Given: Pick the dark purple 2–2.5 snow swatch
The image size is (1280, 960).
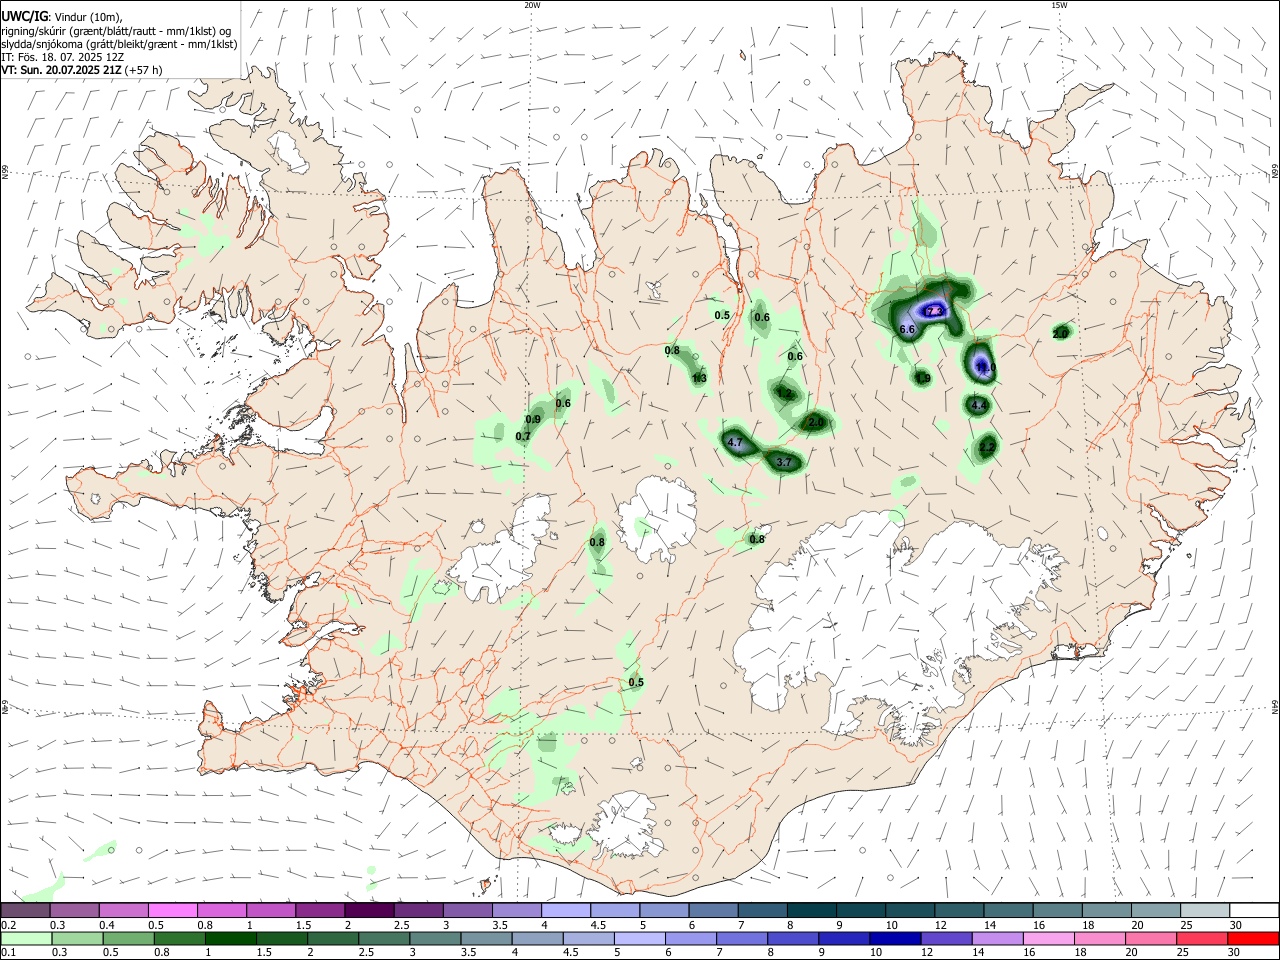Looking at the screenshot, I should pos(370,910).
